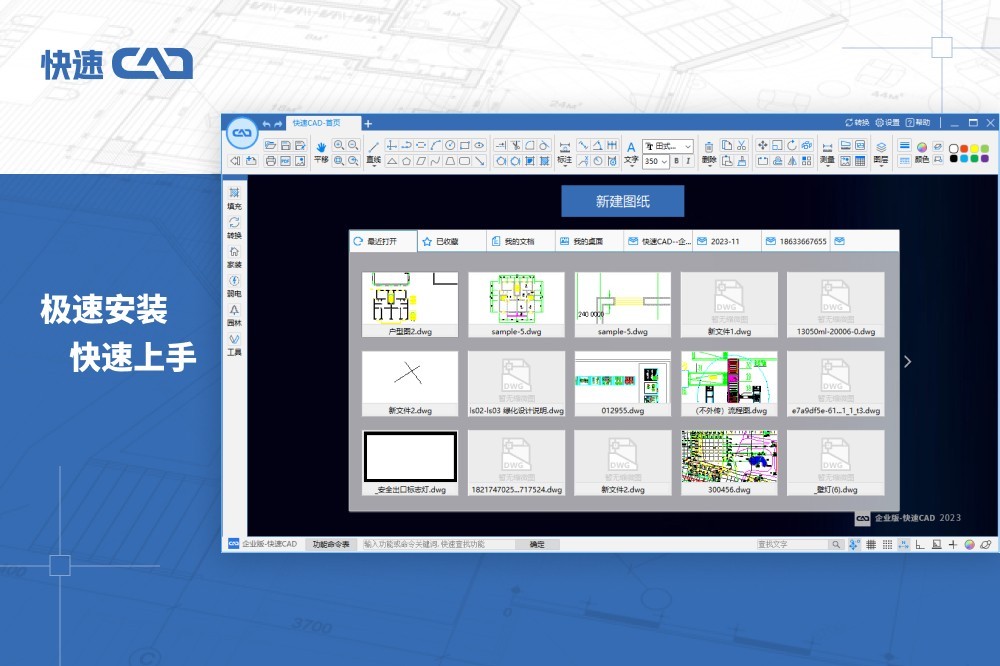The width and height of the screenshot is (1000, 666).
Task: Click the 功能命令表 button
Action: [x=330, y=544]
